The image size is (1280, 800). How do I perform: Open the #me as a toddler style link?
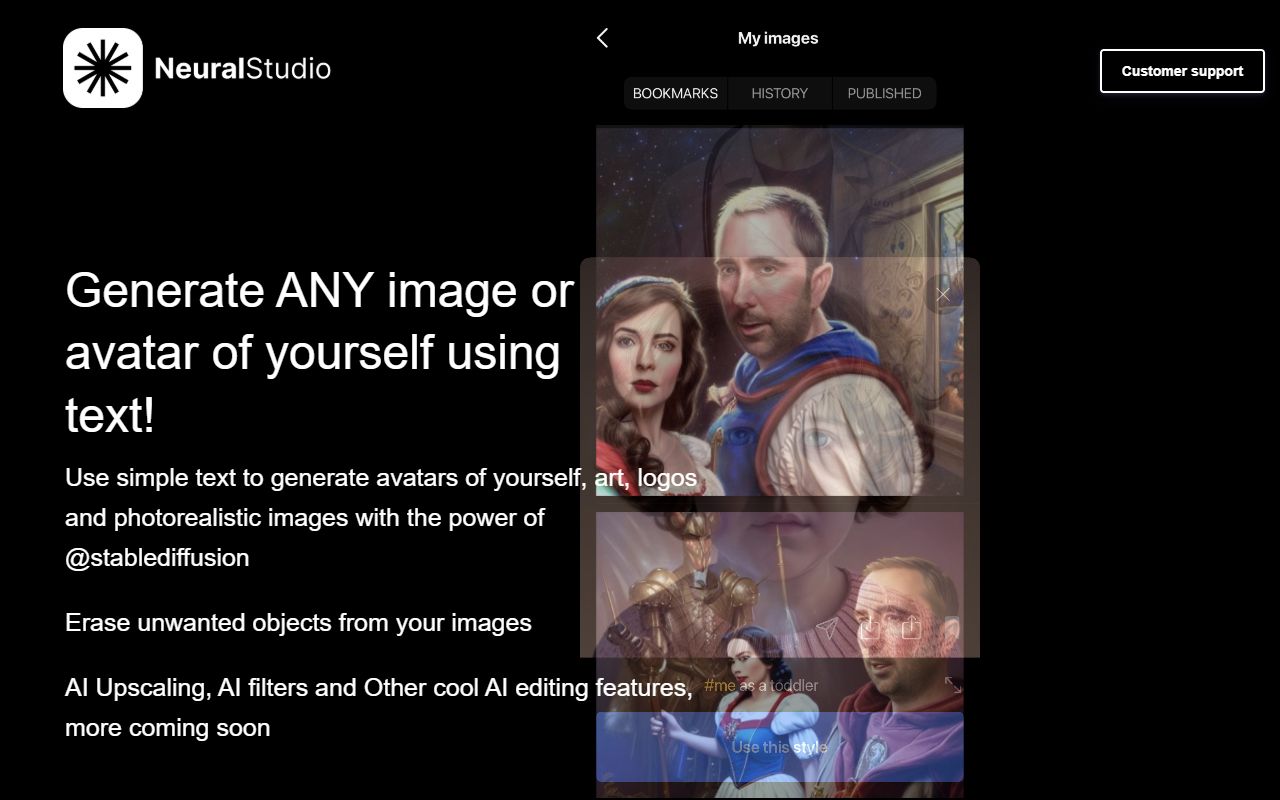pyautogui.click(x=762, y=685)
